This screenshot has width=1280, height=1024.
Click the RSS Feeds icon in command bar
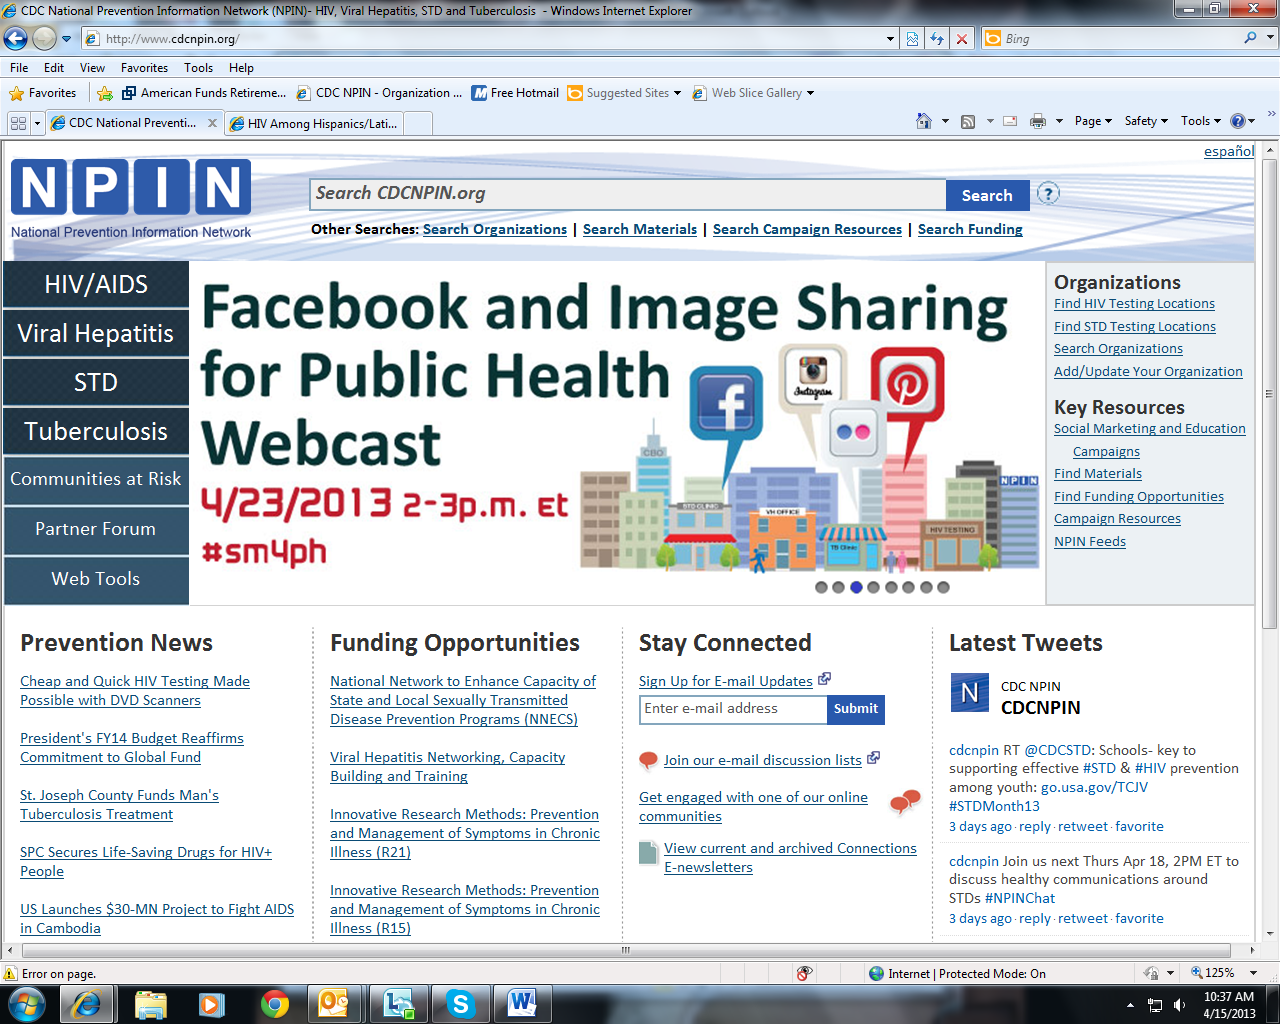968,121
